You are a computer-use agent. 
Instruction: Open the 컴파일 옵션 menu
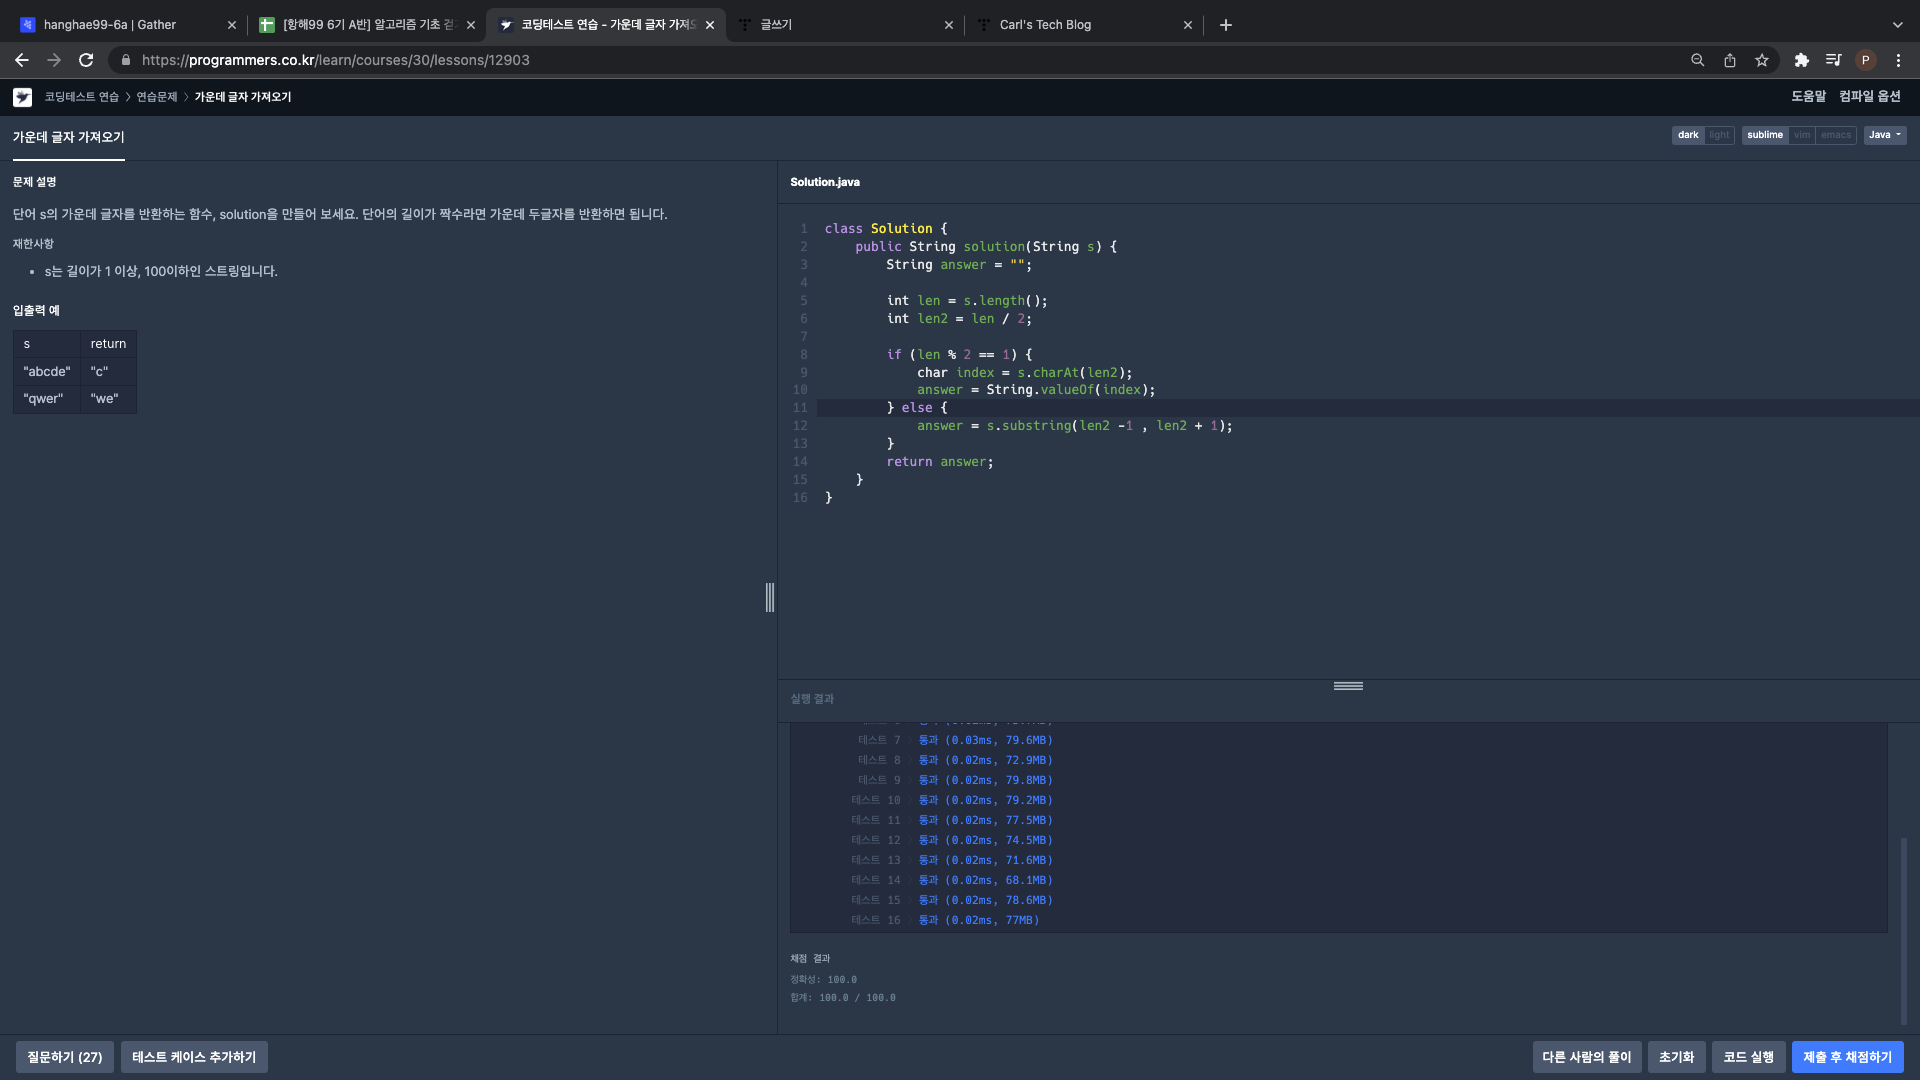click(1869, 96)
